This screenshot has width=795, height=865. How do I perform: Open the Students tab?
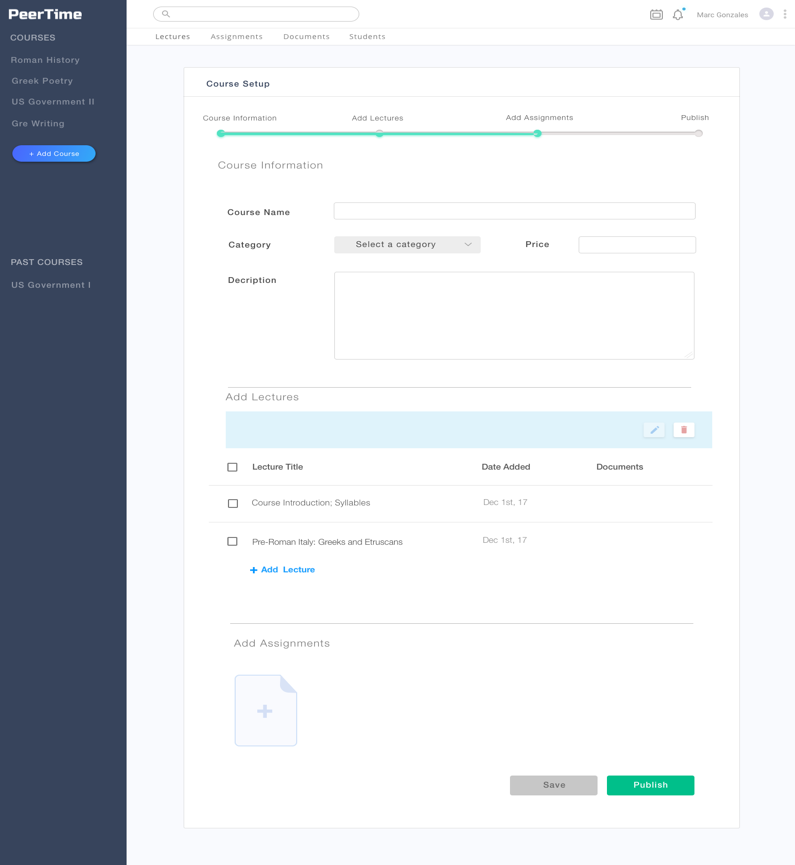pyautogui.click(x=367, y=37)
